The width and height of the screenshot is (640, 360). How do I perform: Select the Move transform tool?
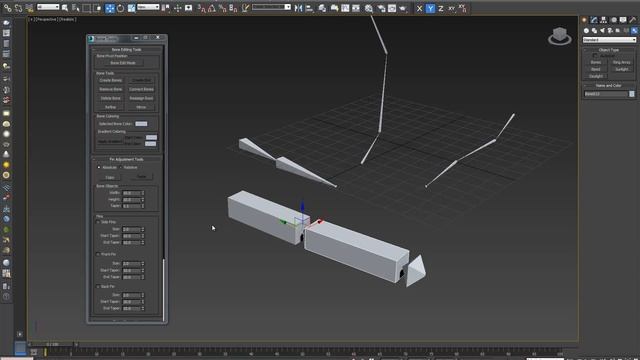click(110, 8)
